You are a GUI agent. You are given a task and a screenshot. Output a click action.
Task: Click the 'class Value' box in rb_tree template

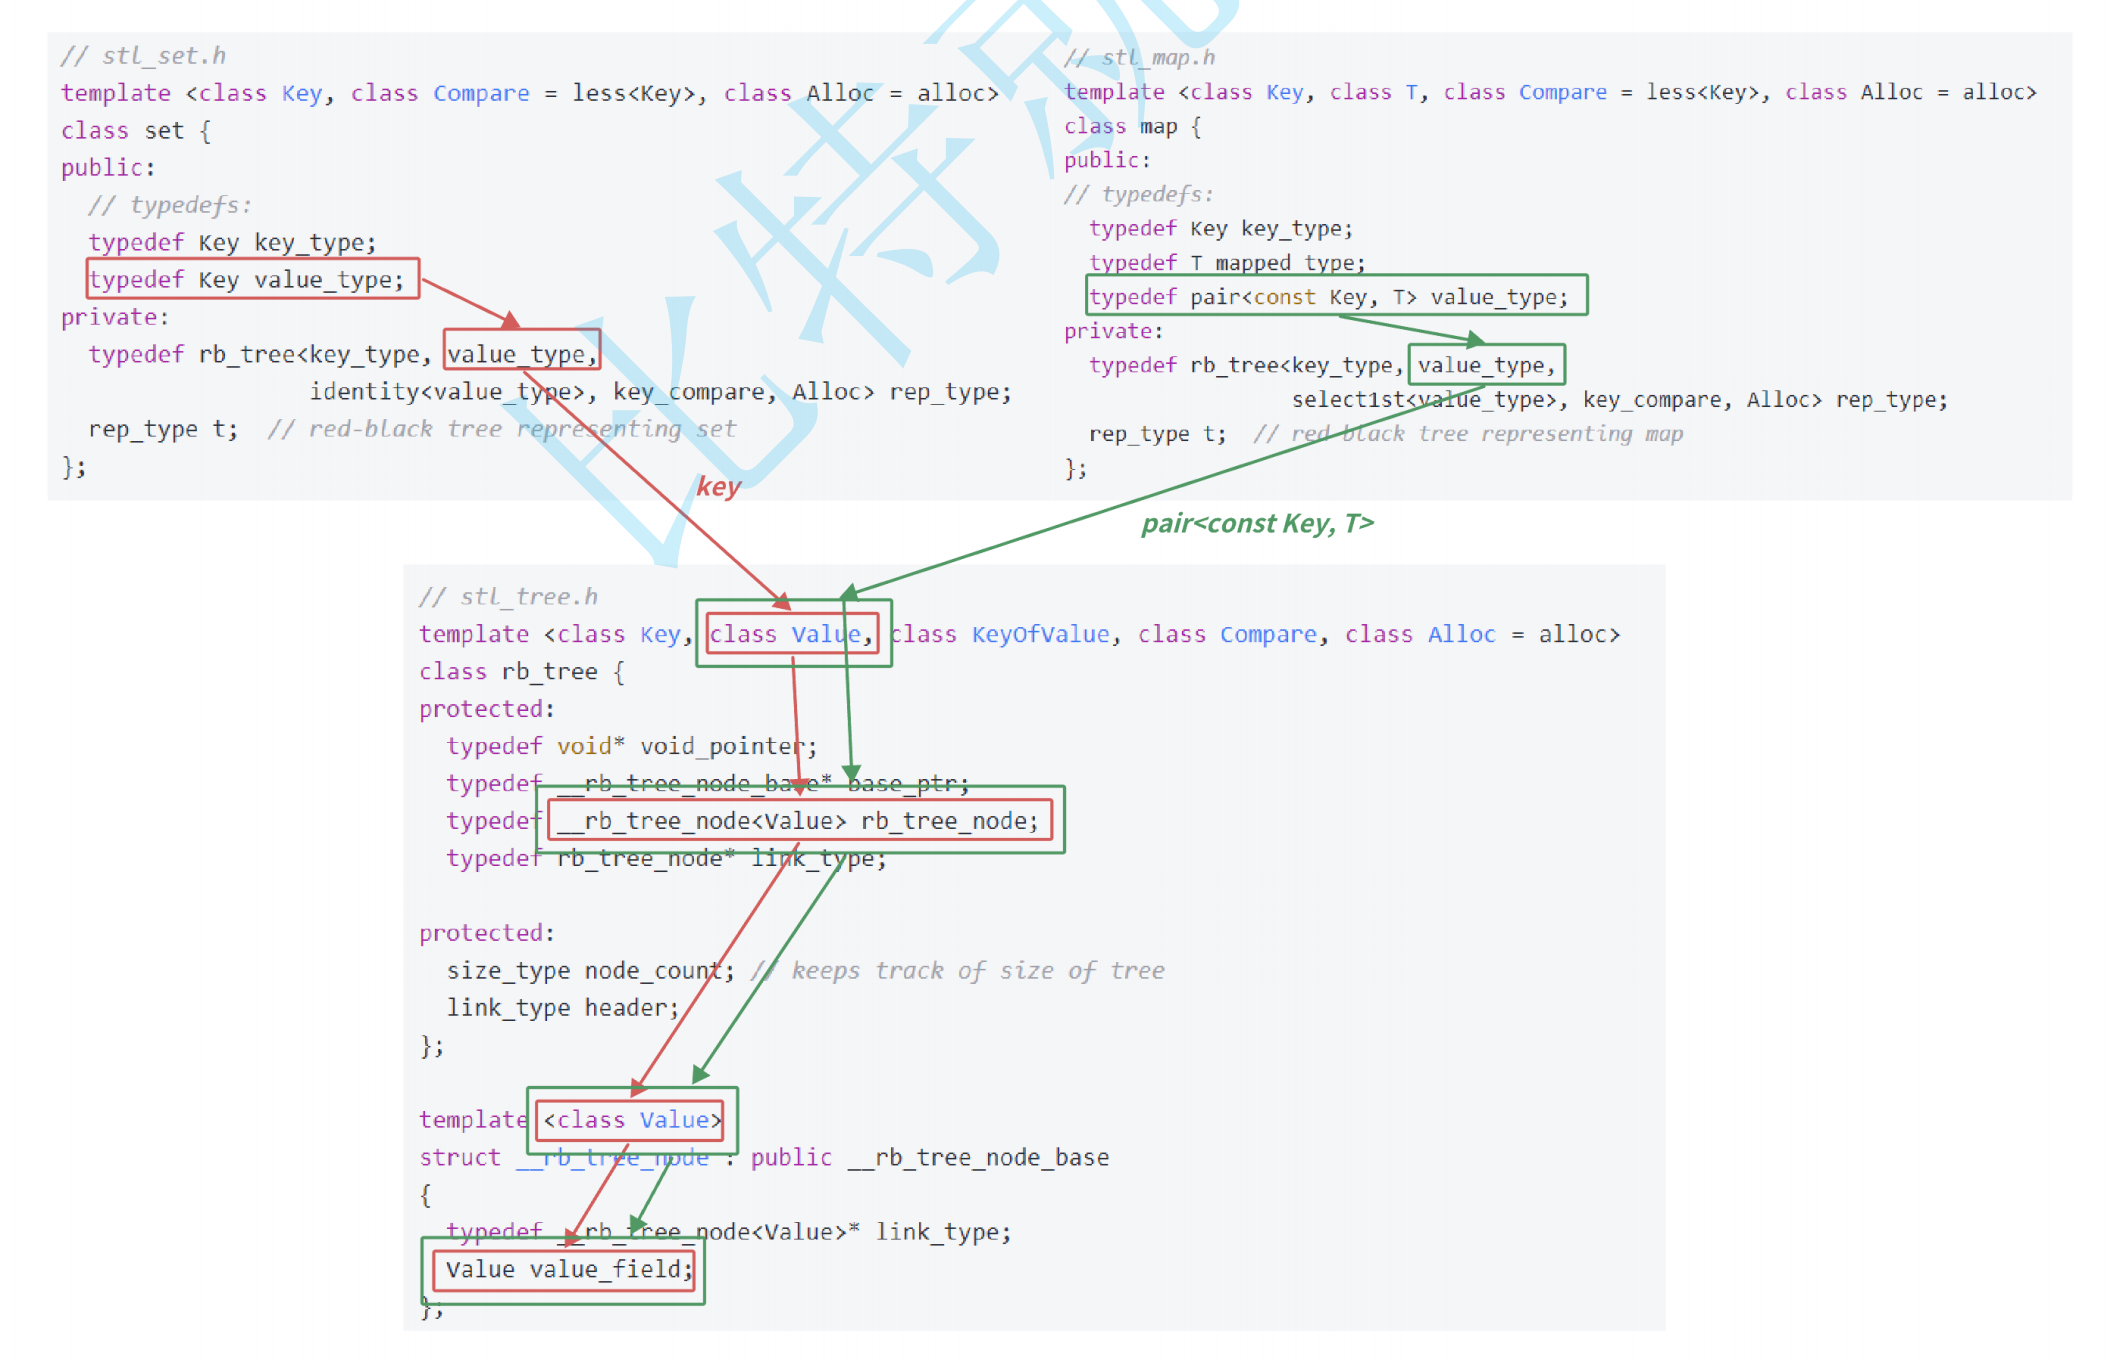pos(792,633)
